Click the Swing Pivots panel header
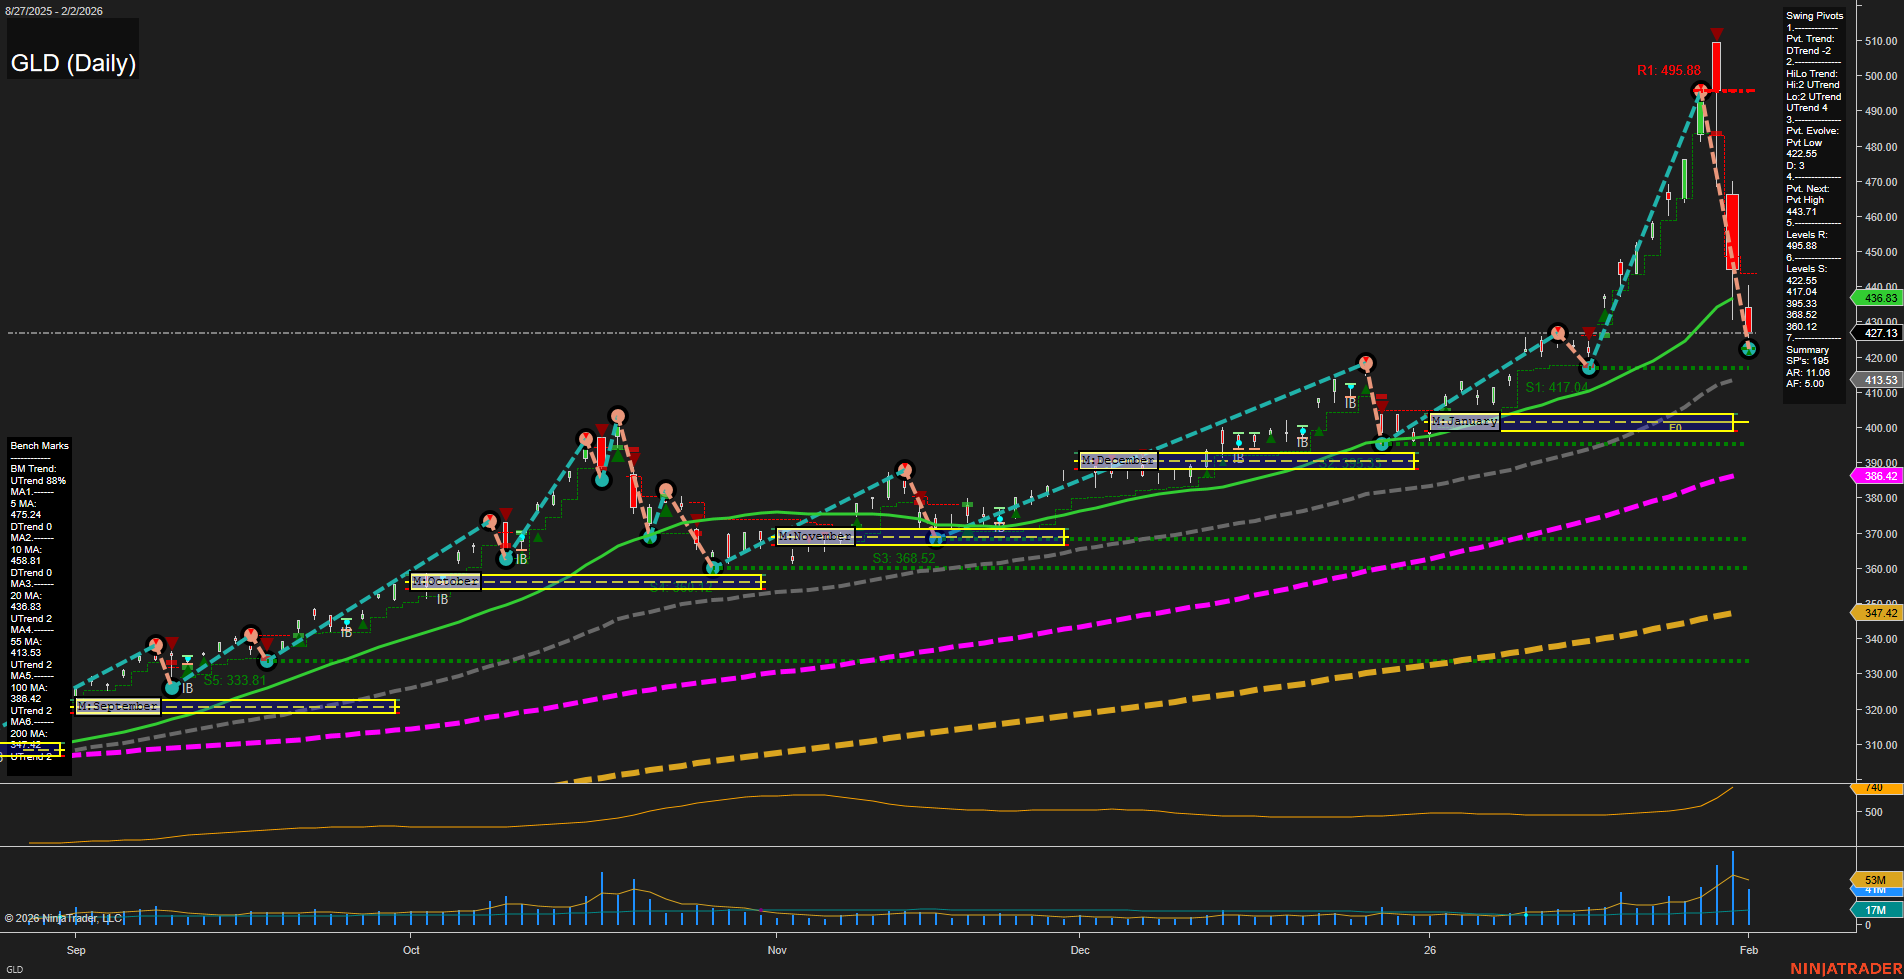Screen dimensions: 1904x979 pos(1813,15)
